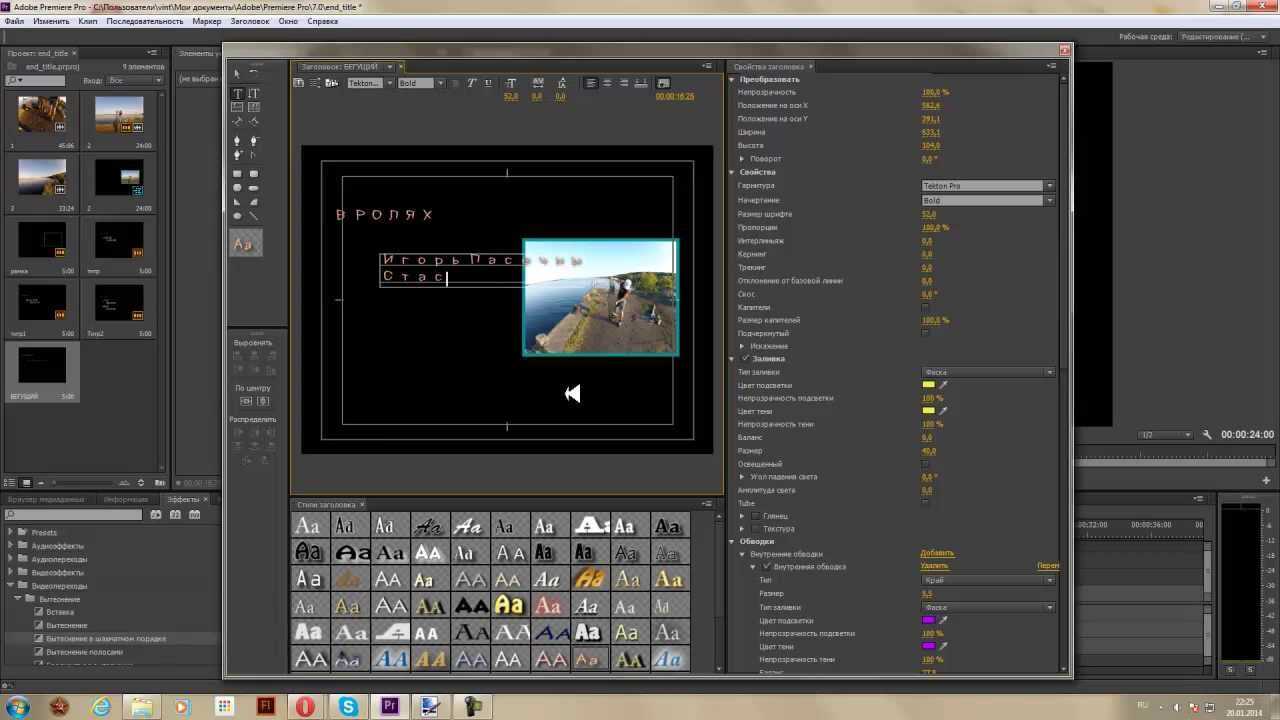Open Тип заливки dropdown under Заливка
The width and height of the screenshot is (1280, 720).
pyautogui.click(x=988, y=372)
